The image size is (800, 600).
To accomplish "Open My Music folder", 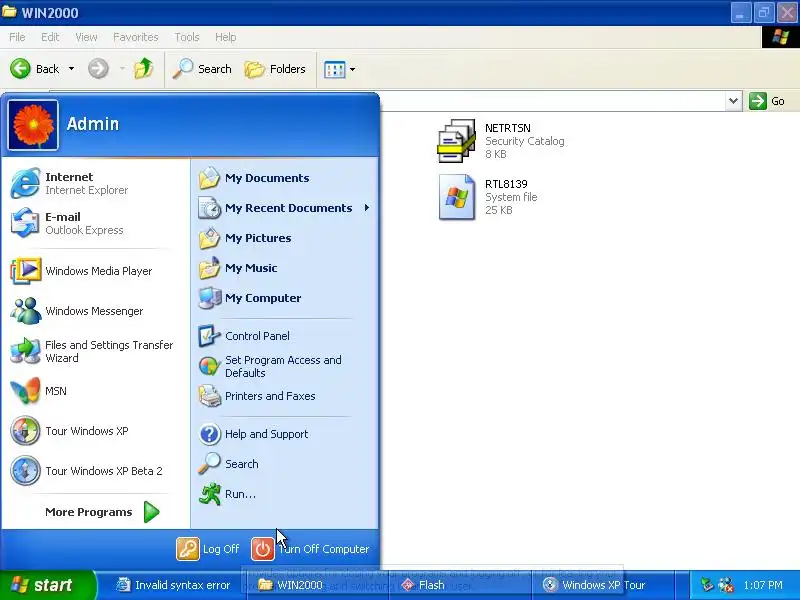I will (285, 268).
